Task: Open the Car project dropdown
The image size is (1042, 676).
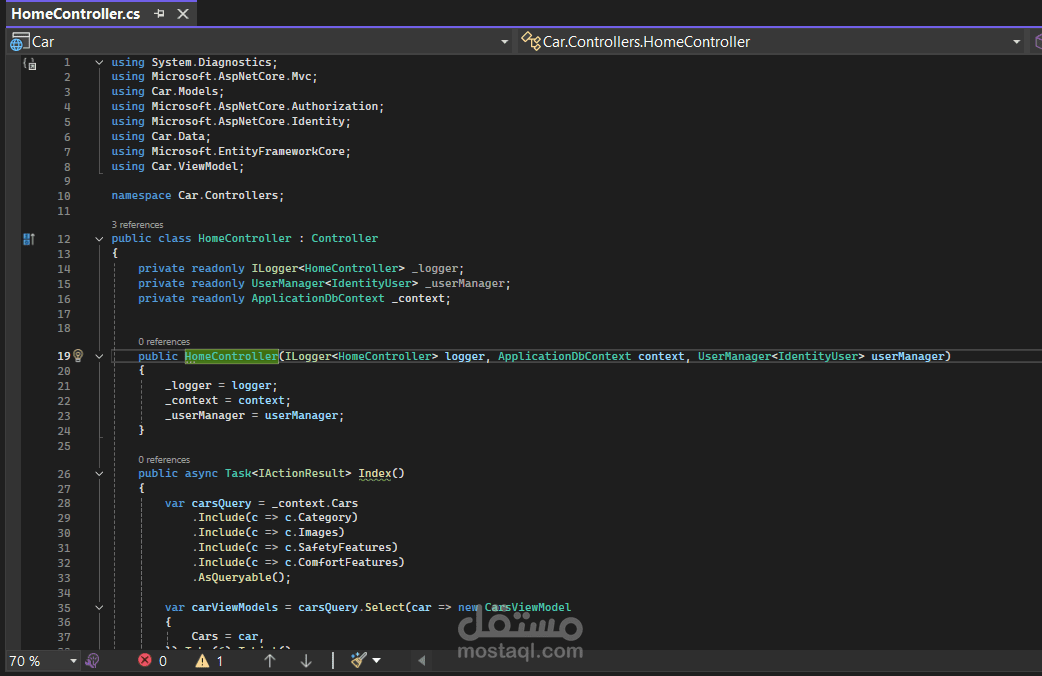Action: [504, 42]
